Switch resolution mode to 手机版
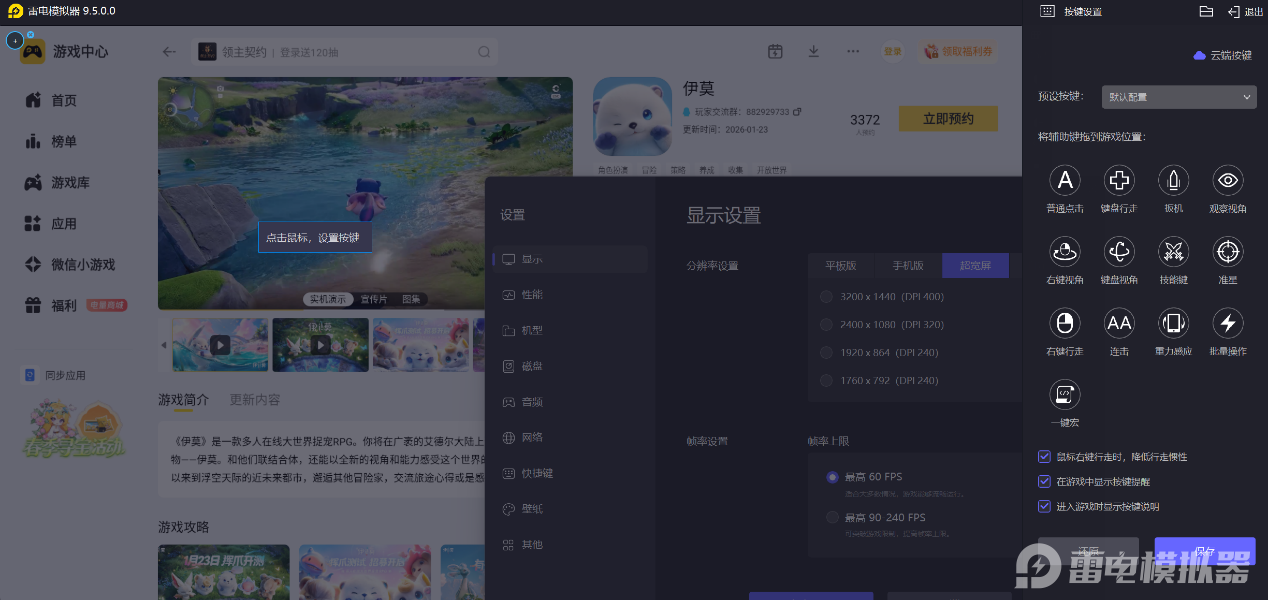 pos(908,266)
